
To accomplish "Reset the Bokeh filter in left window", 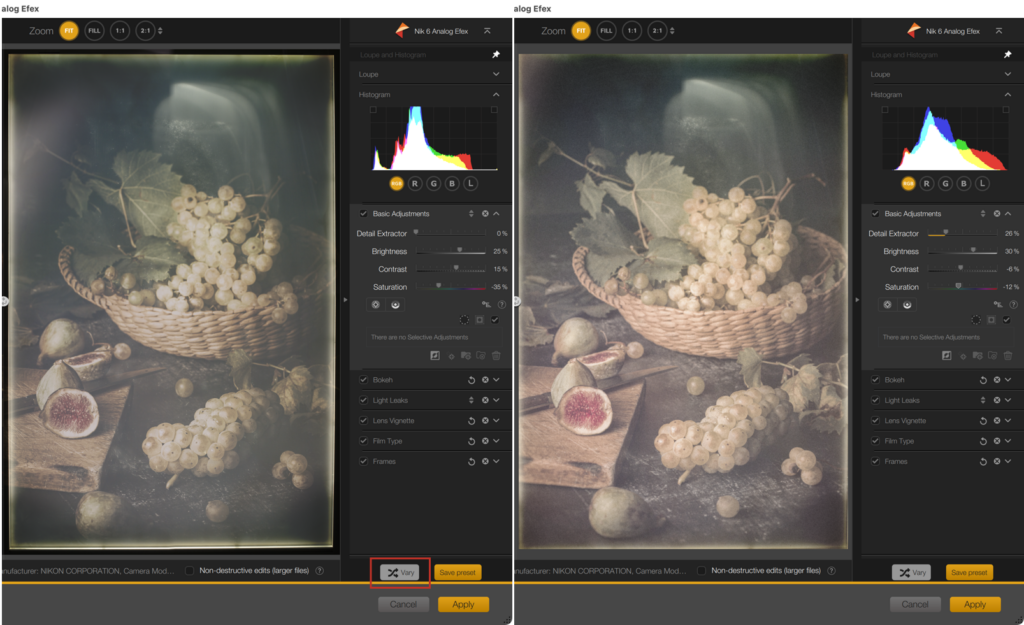I will coord(471,379).
